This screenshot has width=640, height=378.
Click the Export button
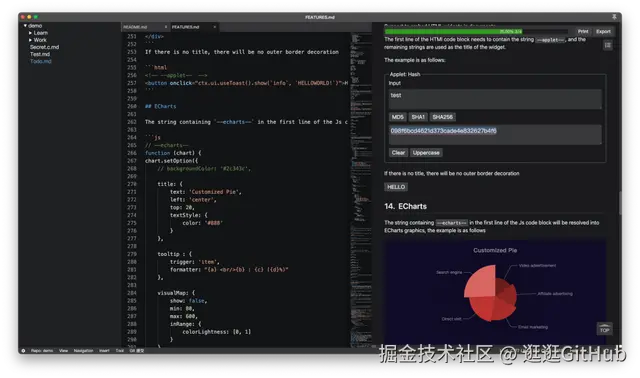pyautogui.click(x=603, y=31)
